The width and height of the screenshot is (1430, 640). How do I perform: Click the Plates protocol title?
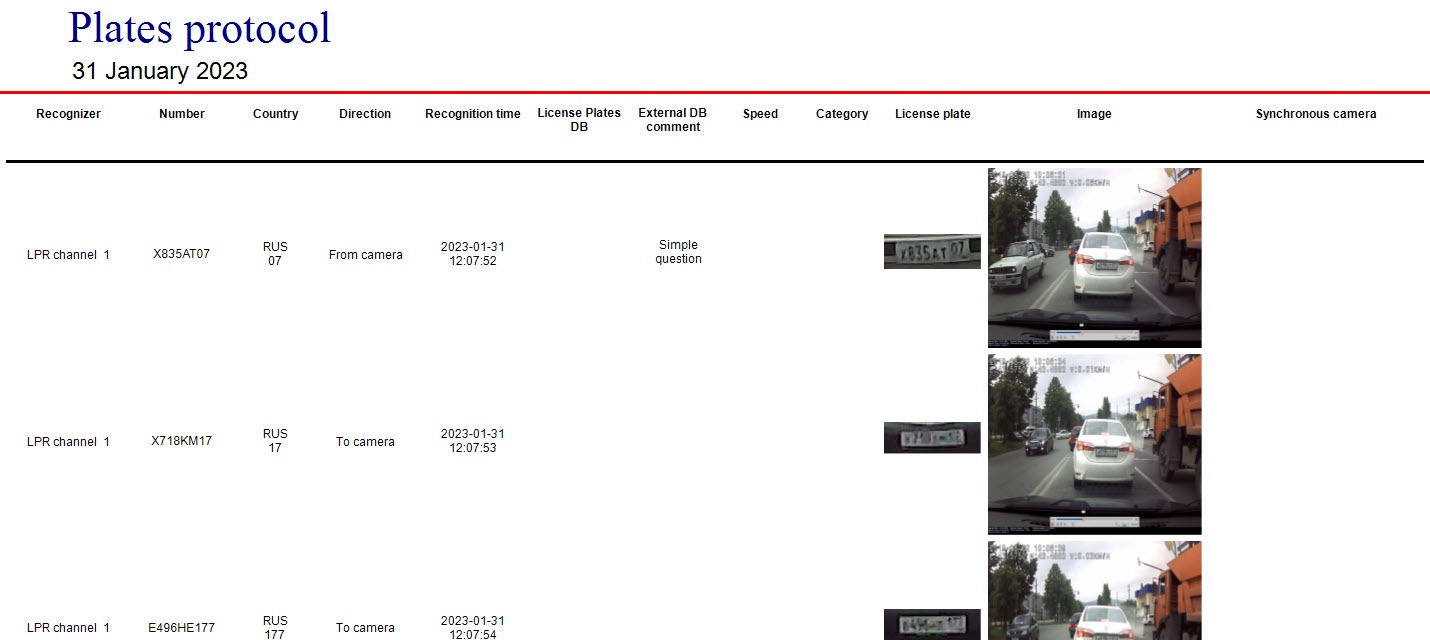pyautogui.click(x=199, y=28)
